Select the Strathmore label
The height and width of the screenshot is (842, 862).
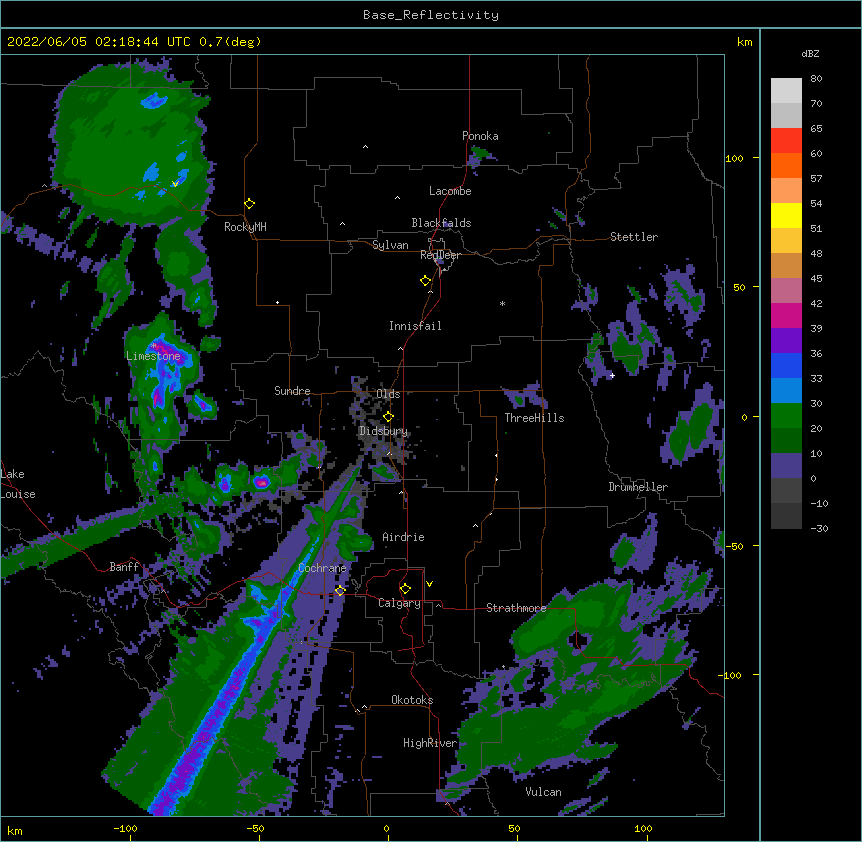[x=516, y=608]
